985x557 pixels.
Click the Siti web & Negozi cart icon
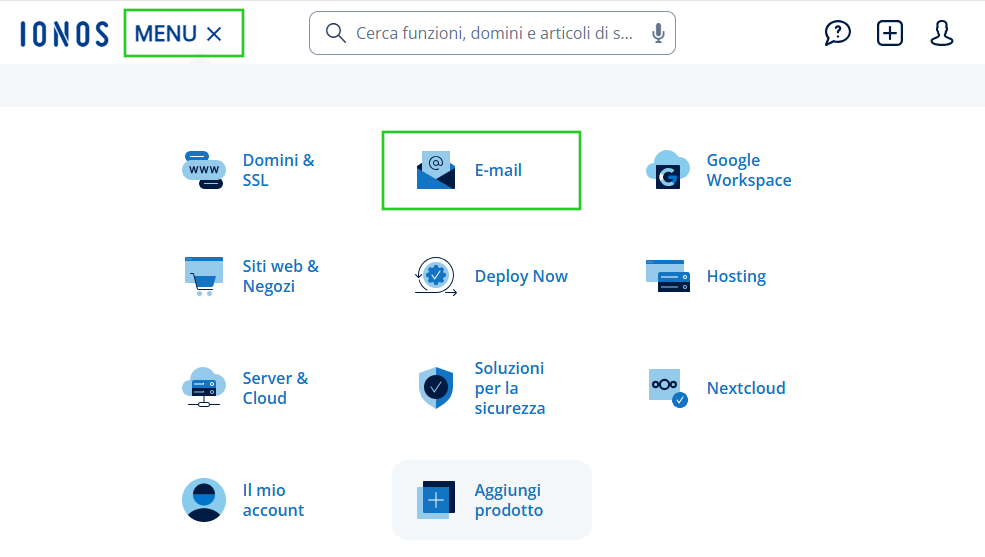point(204,276)
